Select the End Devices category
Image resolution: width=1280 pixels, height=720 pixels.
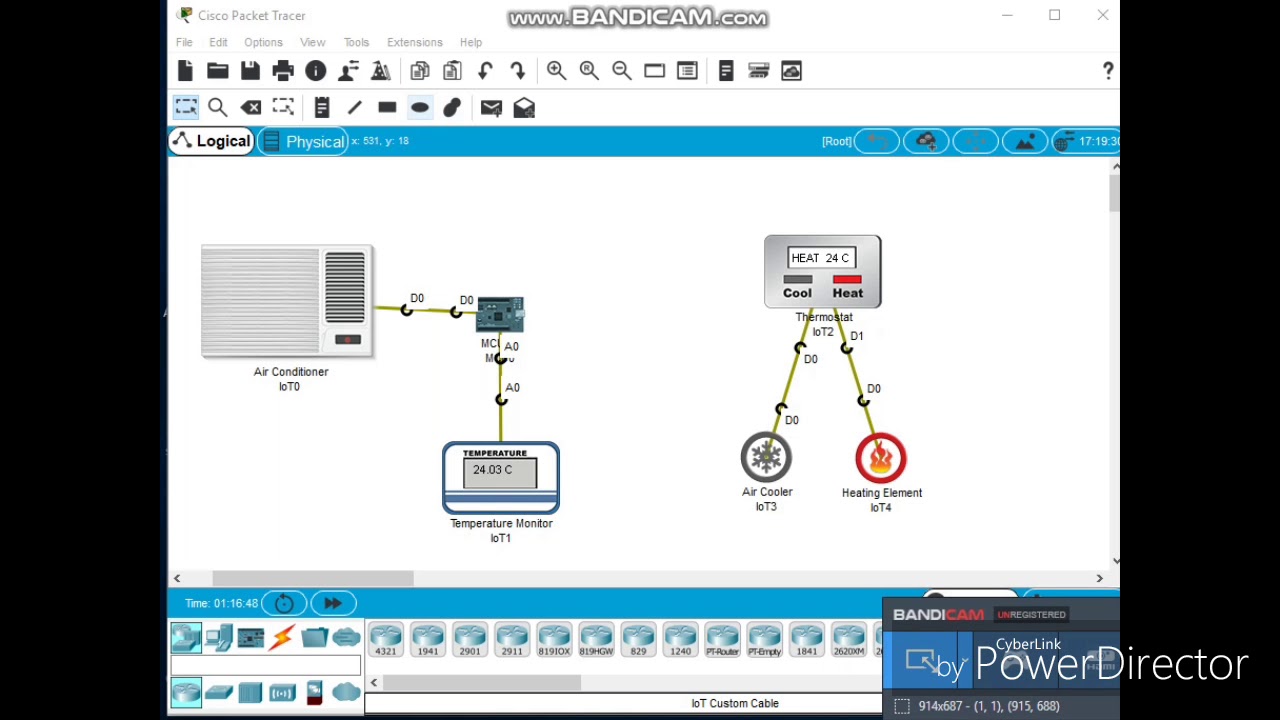218,637
